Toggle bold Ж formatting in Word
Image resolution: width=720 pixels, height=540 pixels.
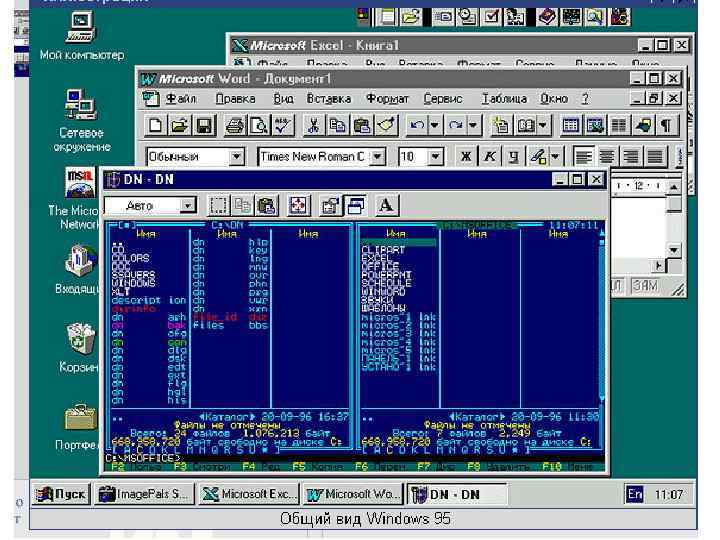point(466,157)
